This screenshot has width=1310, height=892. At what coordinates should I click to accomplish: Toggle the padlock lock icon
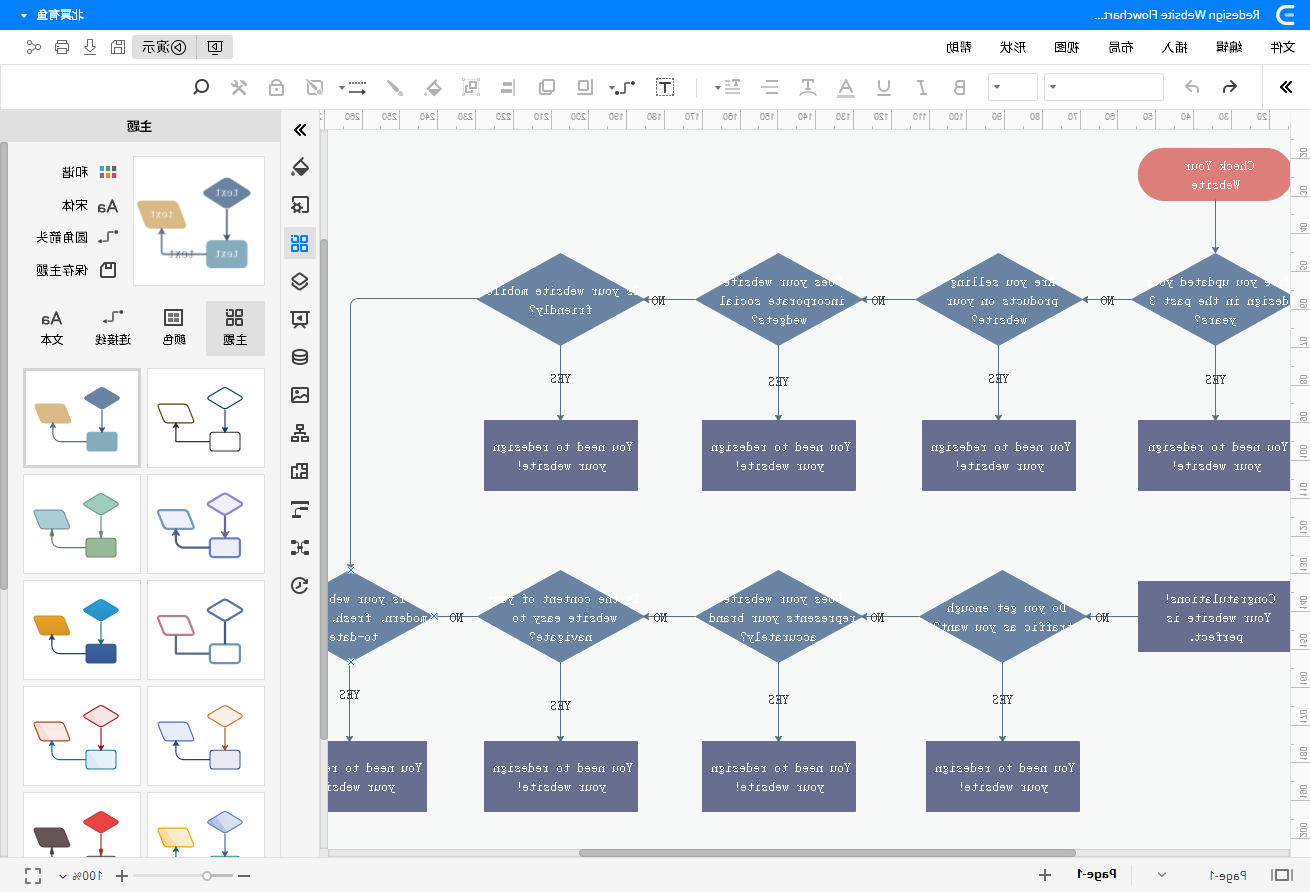click(x=276, y=87)
